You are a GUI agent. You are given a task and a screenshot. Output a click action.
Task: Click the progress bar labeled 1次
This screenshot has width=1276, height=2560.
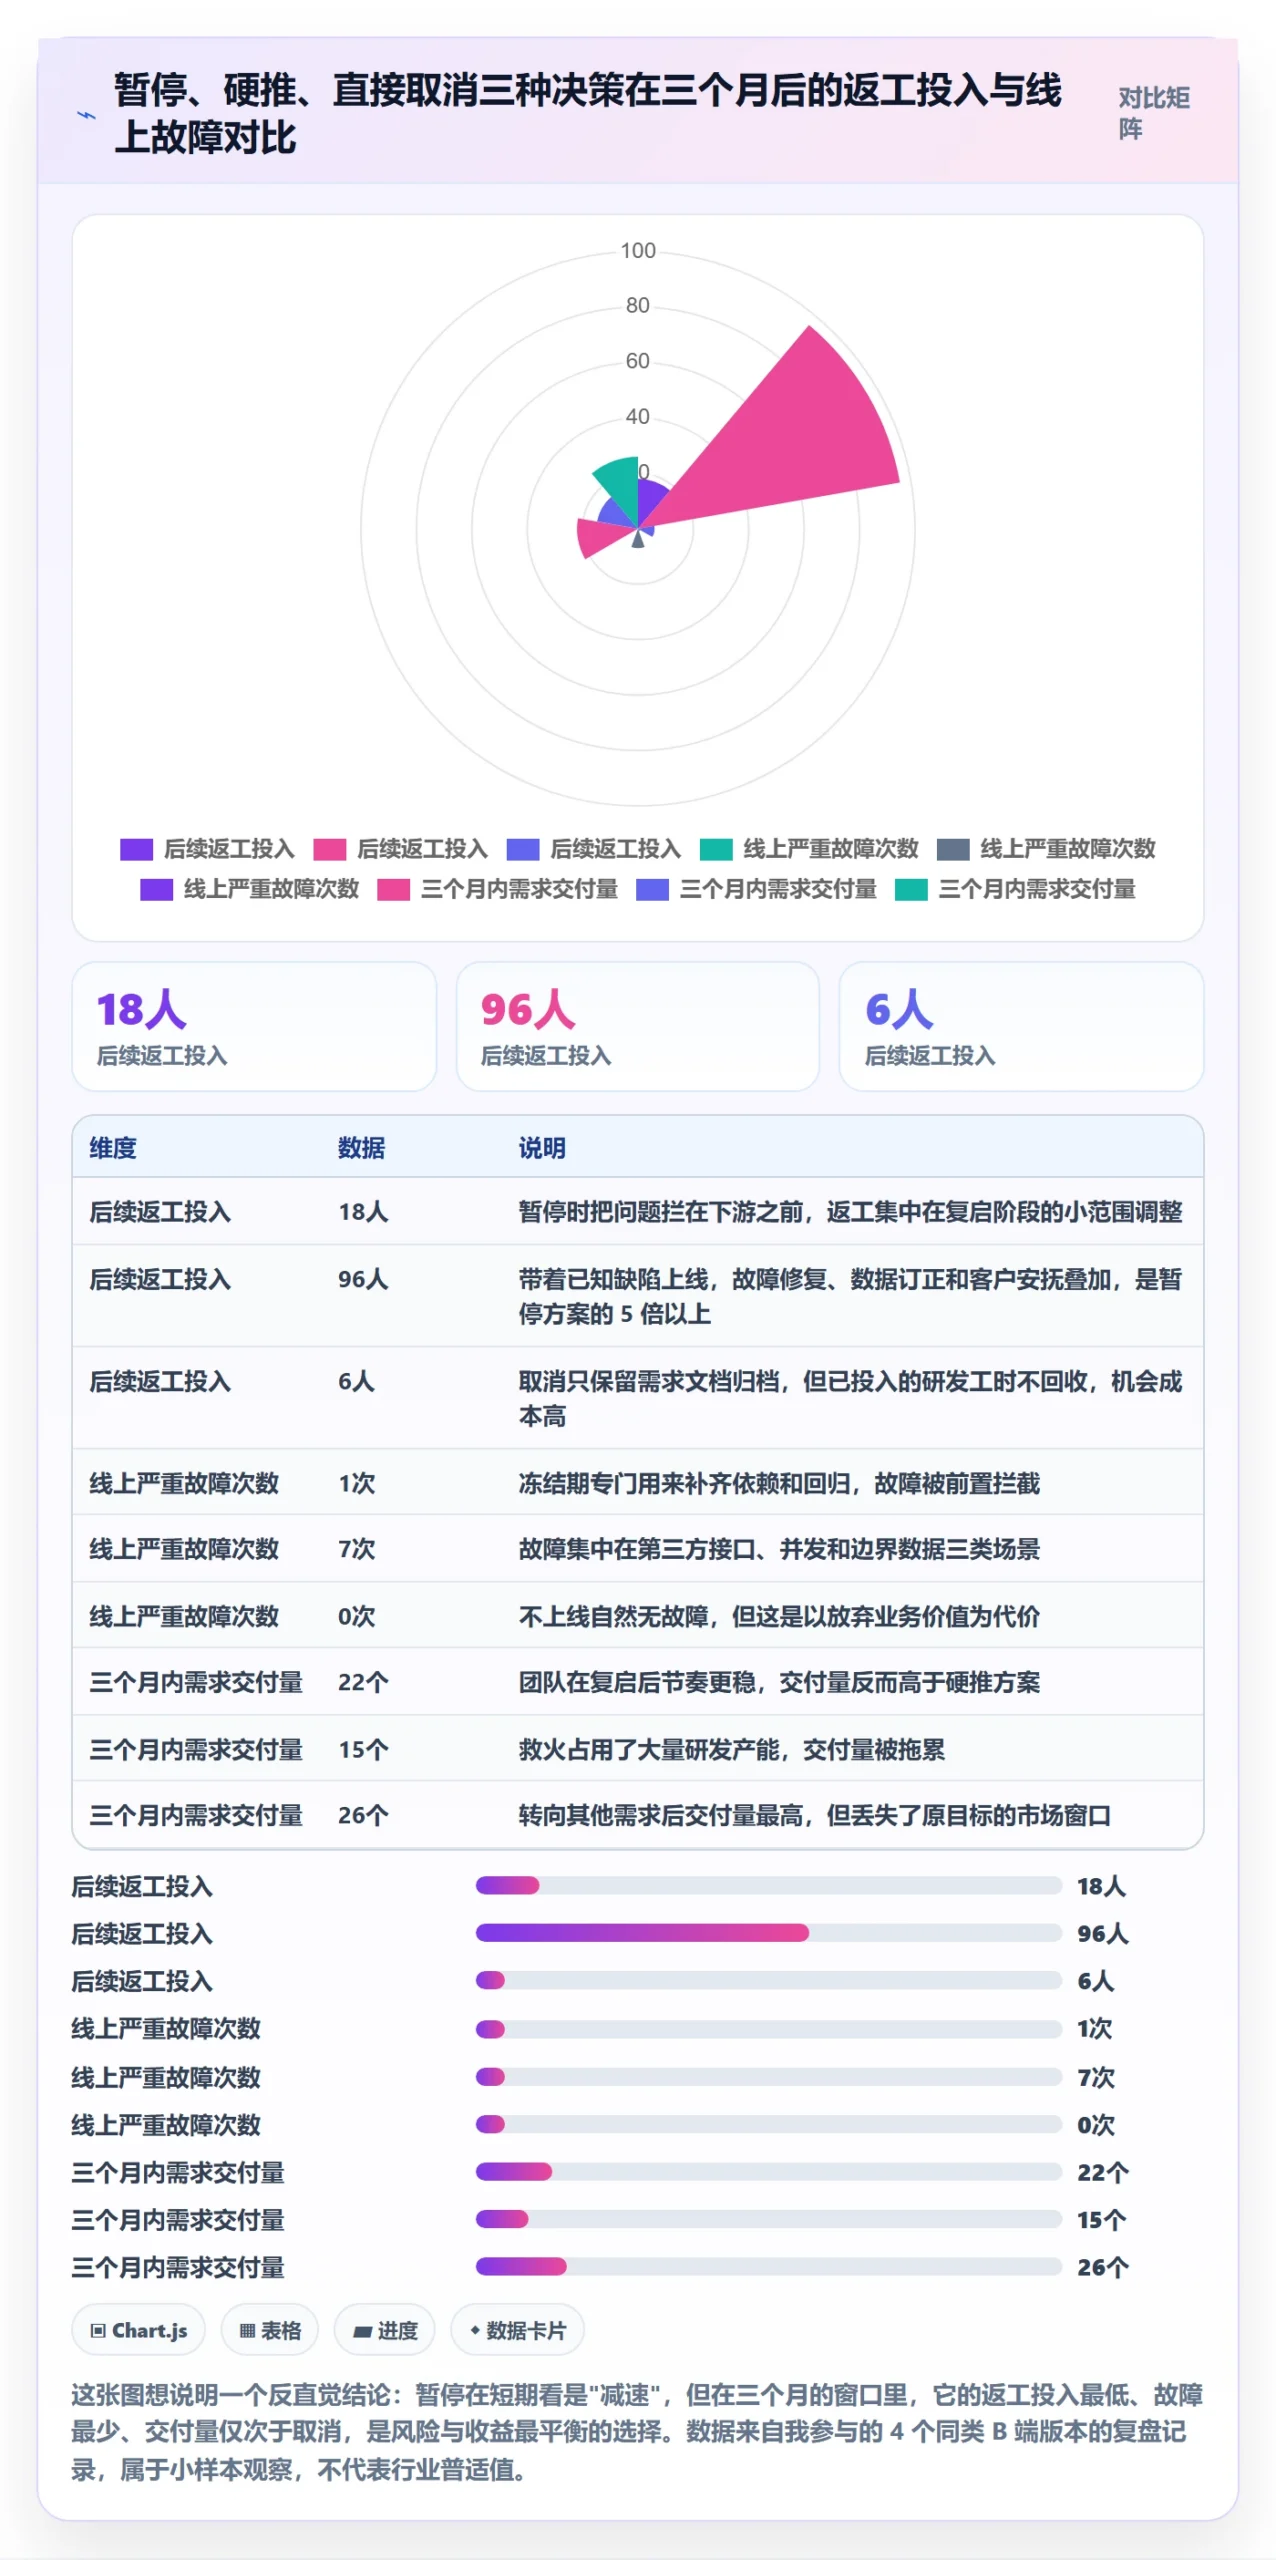pos(768,2029)
